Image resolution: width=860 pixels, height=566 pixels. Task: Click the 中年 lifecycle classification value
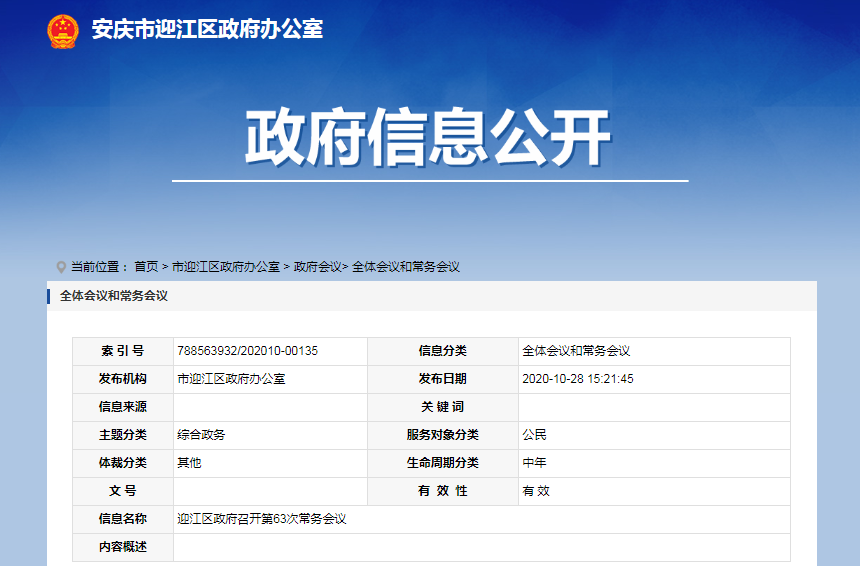(534, 463)
